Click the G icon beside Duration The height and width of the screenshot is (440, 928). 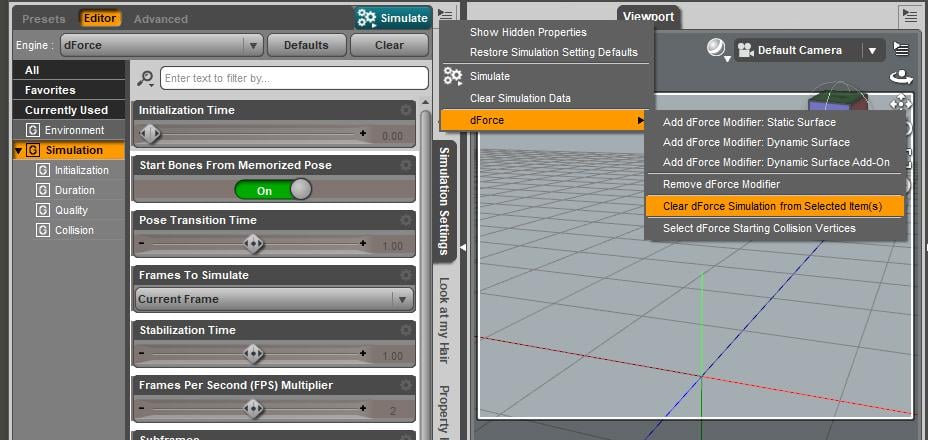tap(43, 191)
